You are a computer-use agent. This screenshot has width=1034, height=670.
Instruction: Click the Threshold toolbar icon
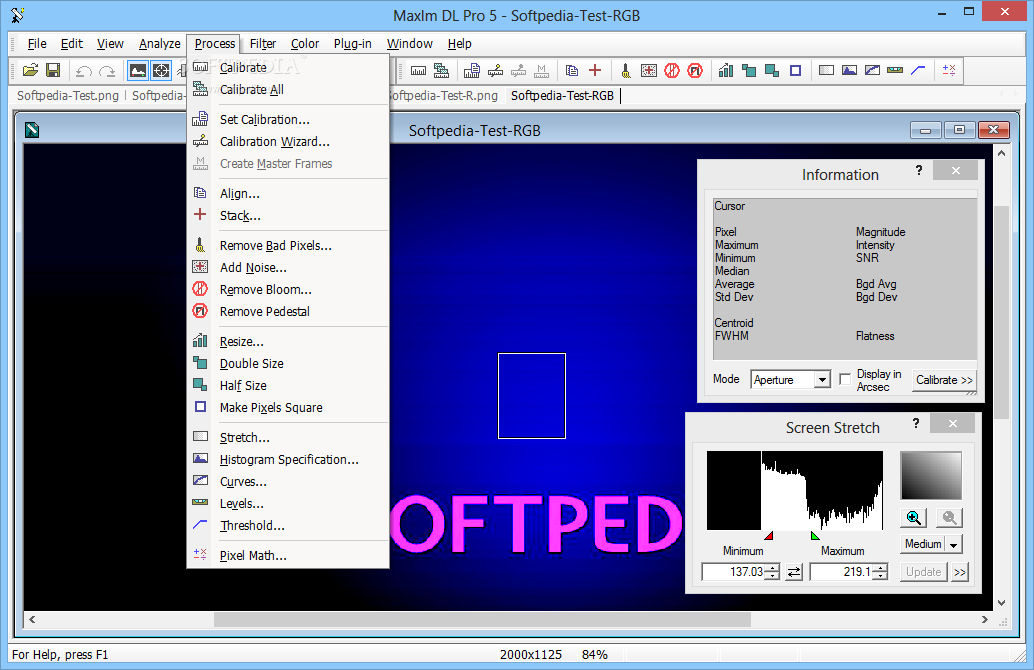point(918,70)
